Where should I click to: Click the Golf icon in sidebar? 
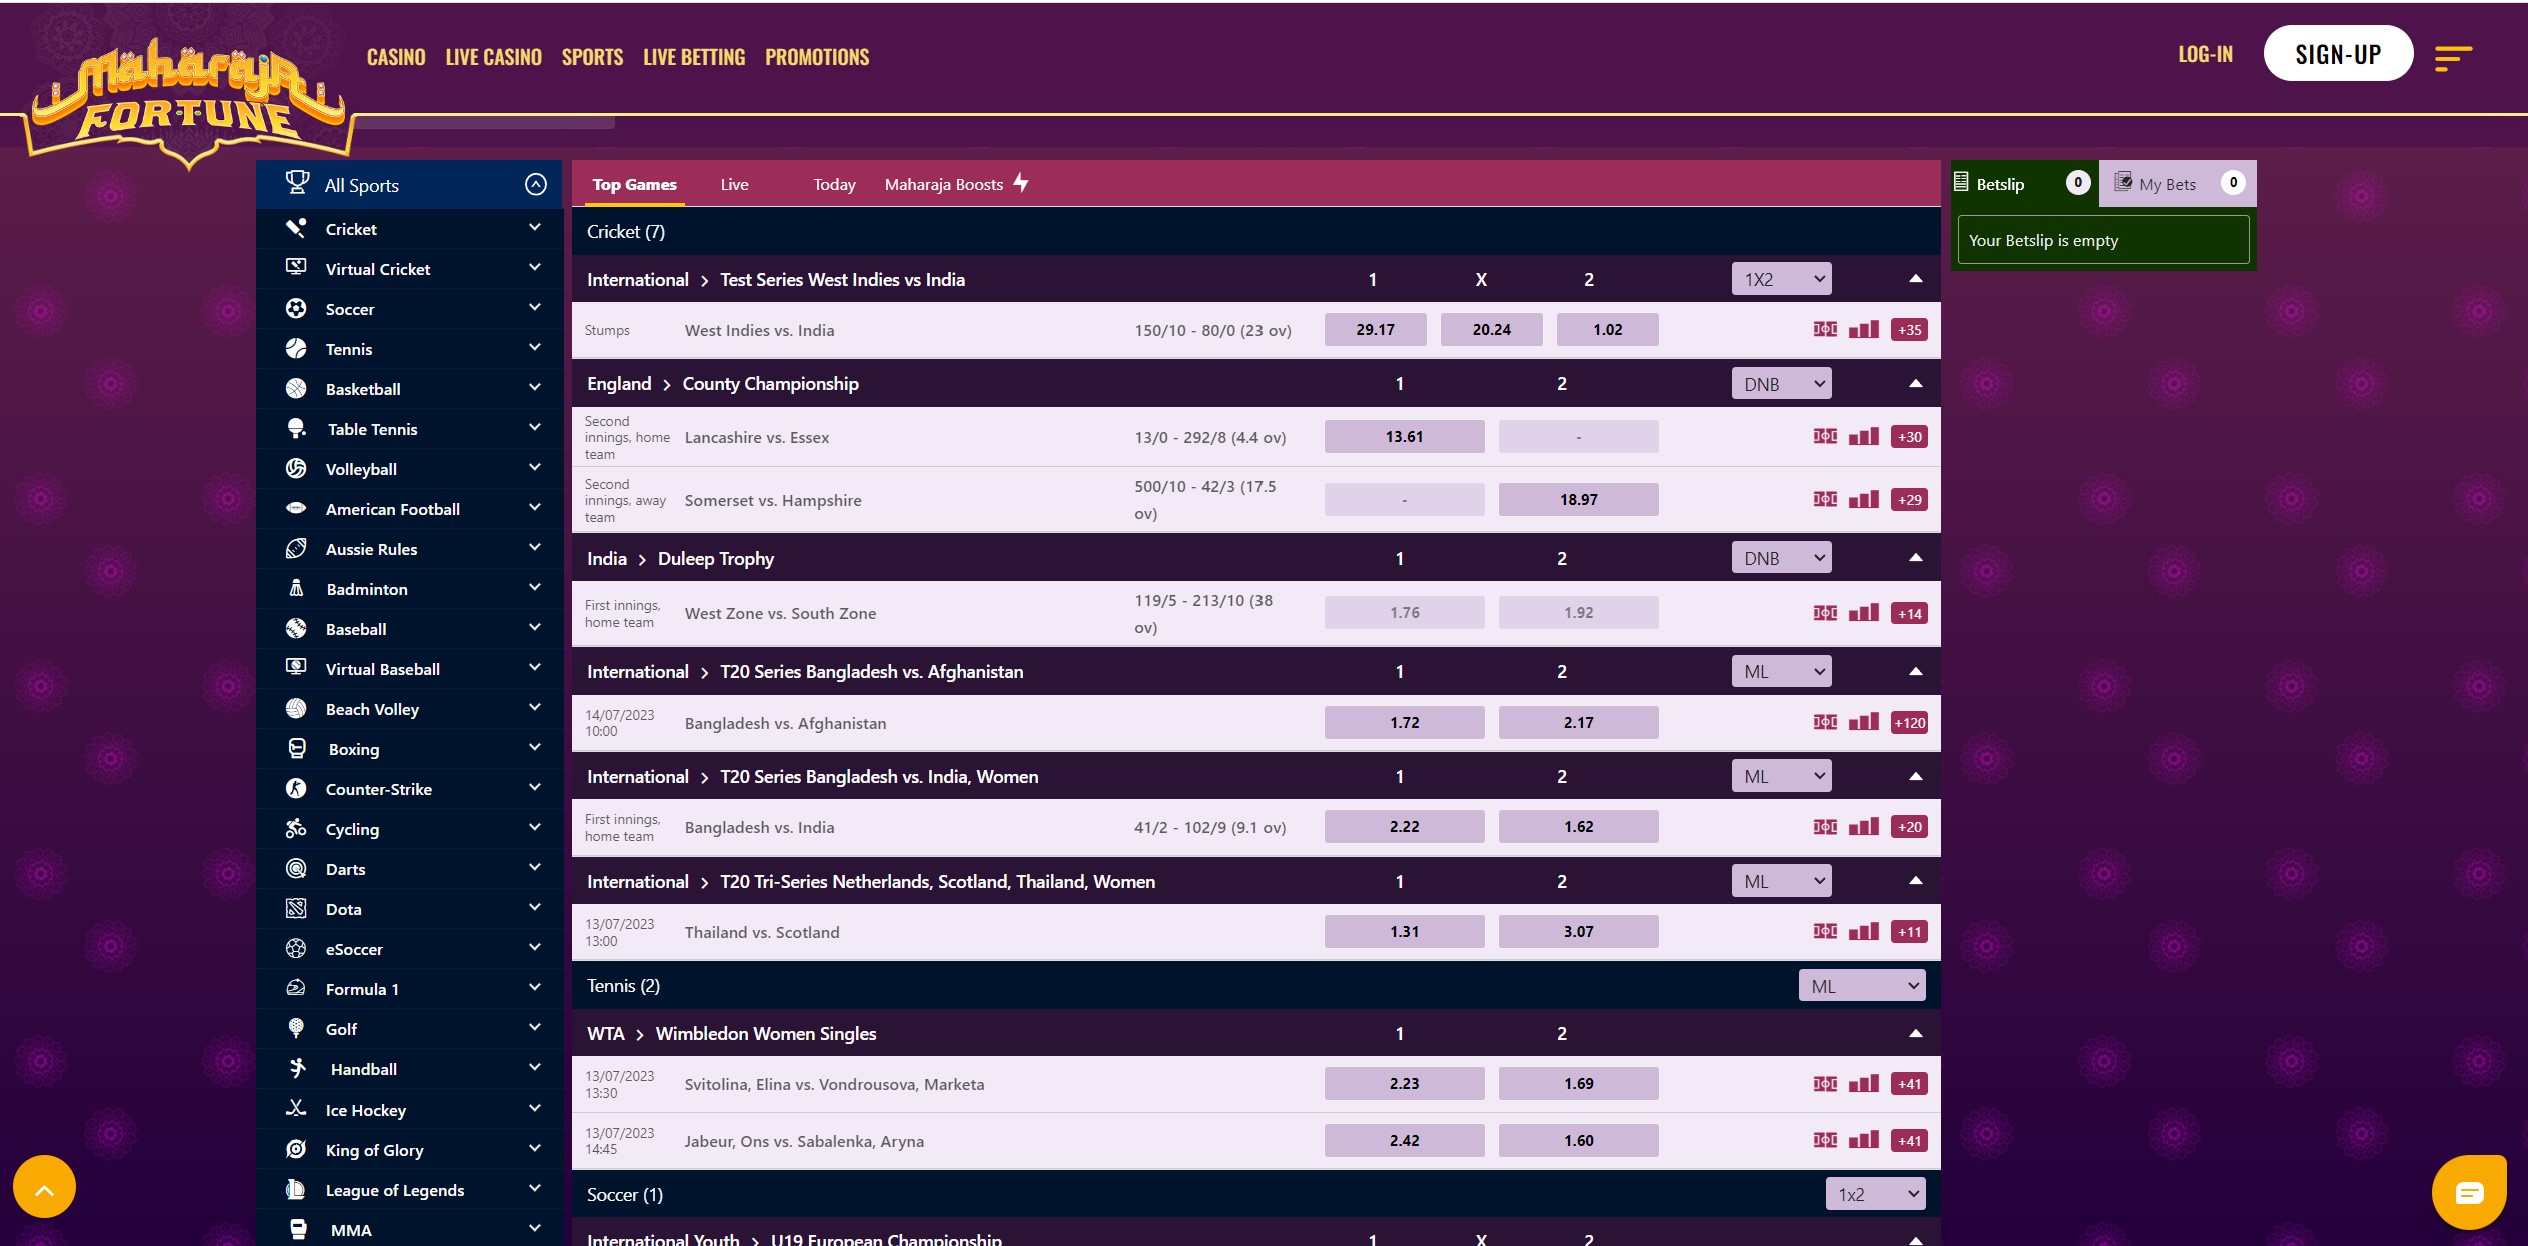click(296, 1028)
